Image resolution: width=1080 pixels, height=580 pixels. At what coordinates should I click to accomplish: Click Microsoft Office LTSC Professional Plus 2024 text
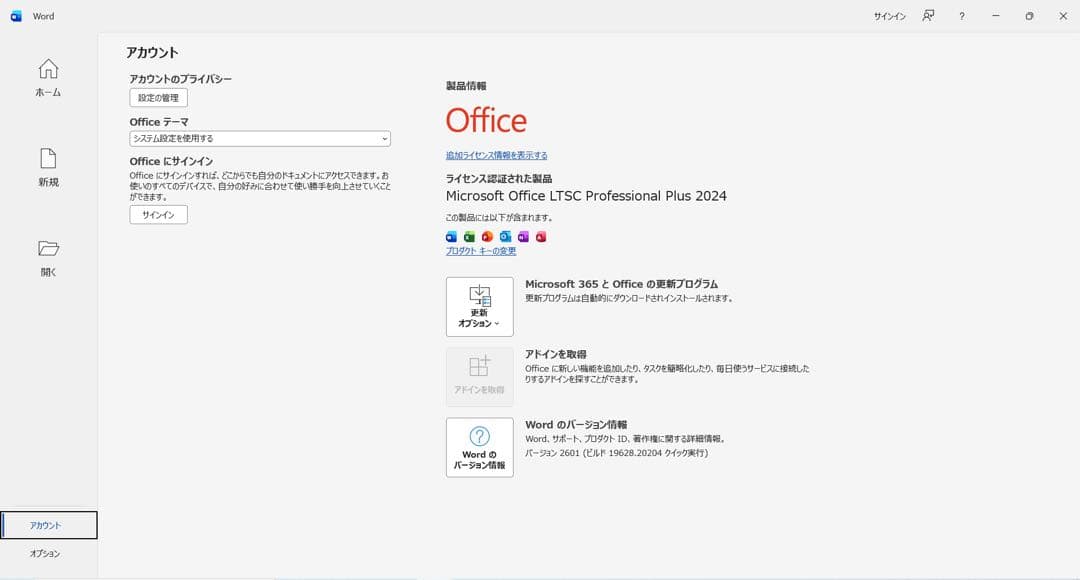coord(586,196)
